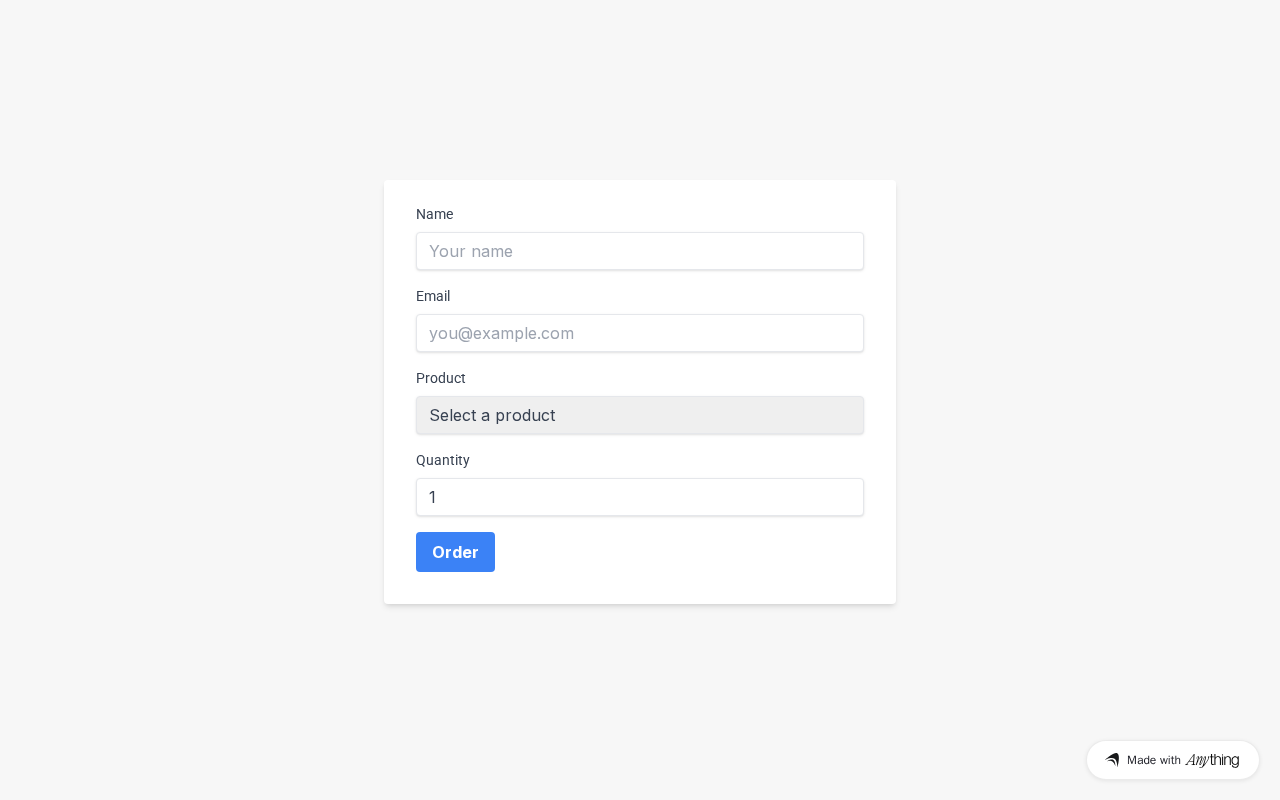Click the Product field label

(x=441, y=378)
